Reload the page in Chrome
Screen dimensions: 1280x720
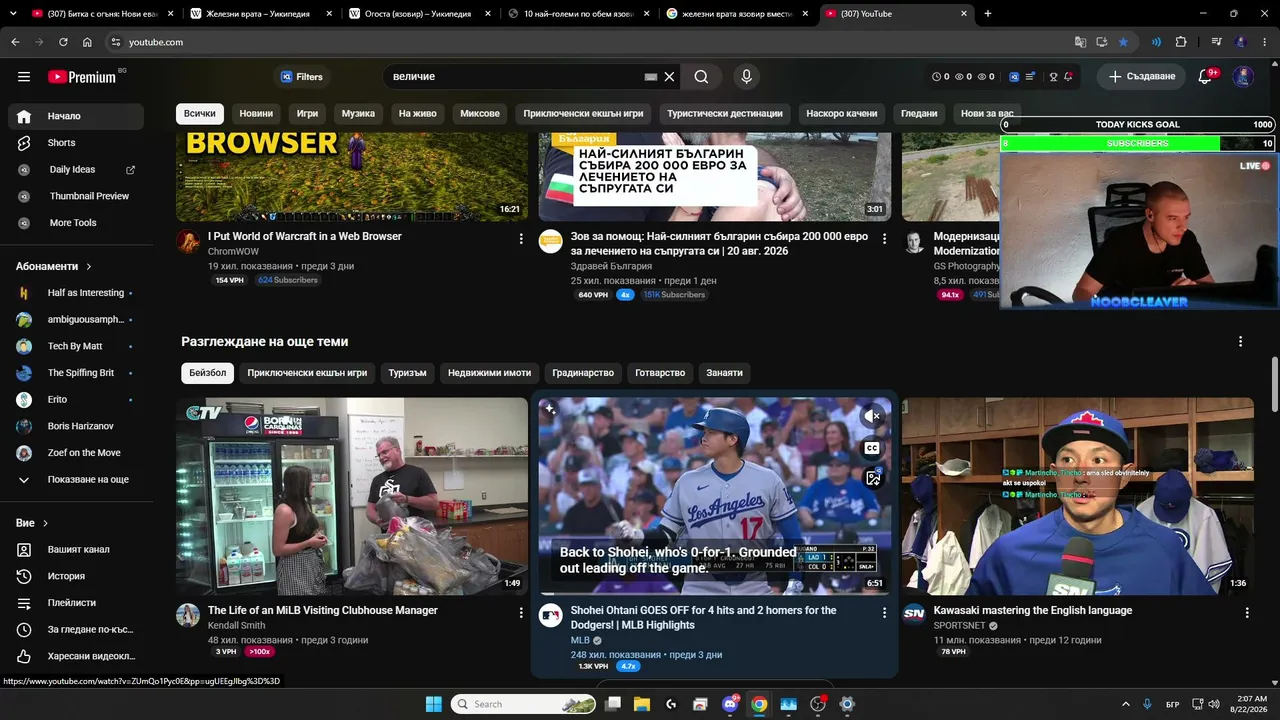point(63,42)
